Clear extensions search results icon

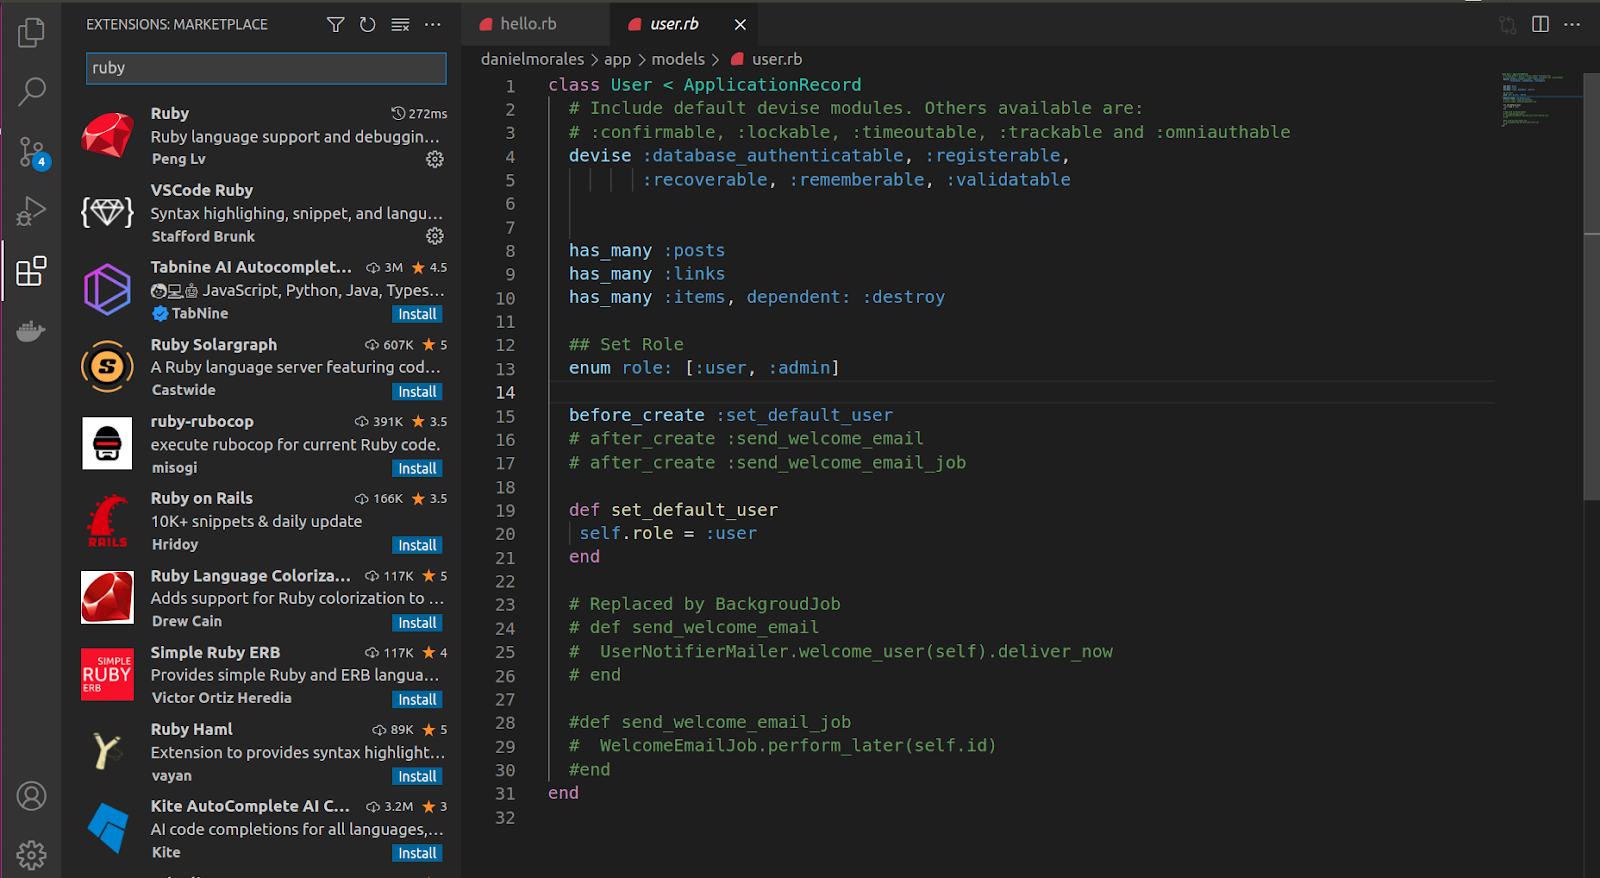coord(400,25)
